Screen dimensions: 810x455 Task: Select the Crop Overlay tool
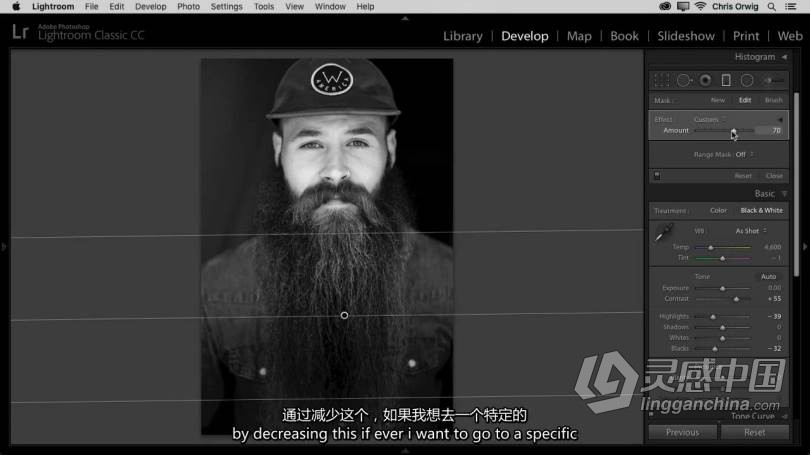(661, 80)
